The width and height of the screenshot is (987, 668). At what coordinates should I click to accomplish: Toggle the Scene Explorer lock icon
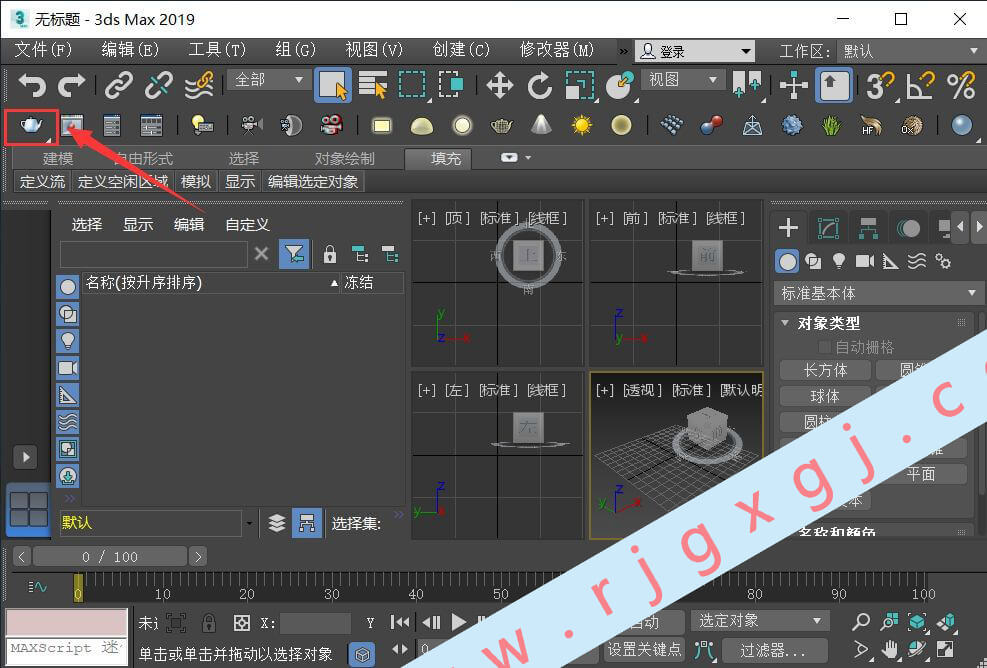[330, 254]
